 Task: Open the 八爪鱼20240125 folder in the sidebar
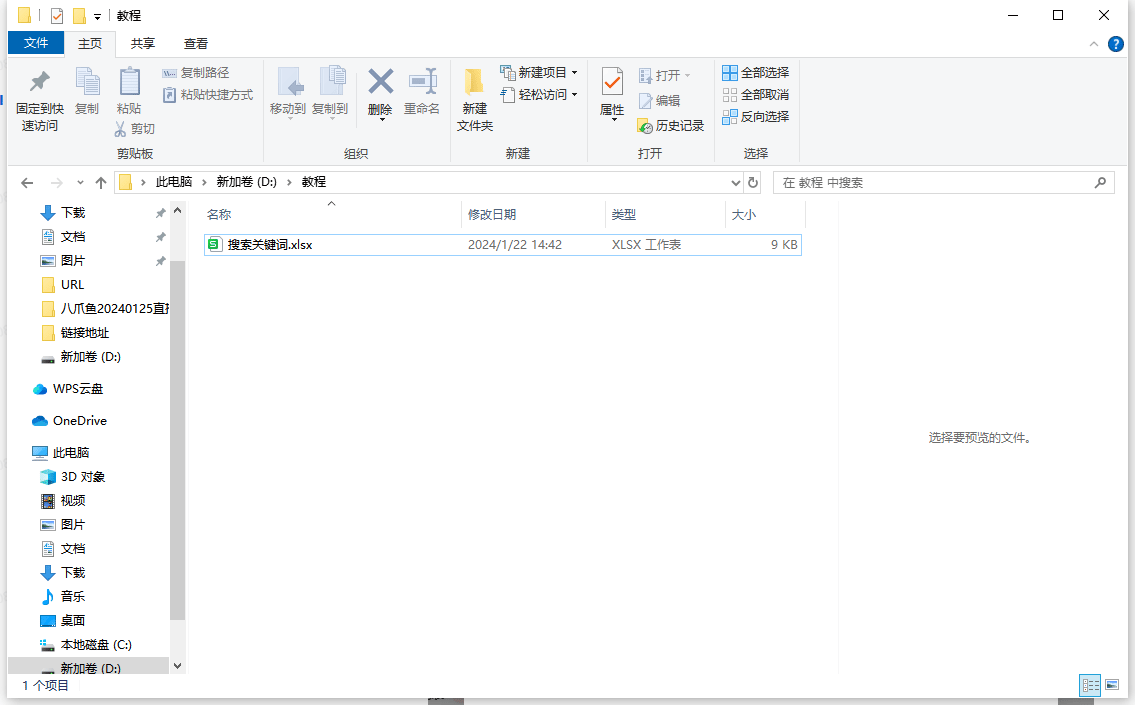(x=114, y=308)
